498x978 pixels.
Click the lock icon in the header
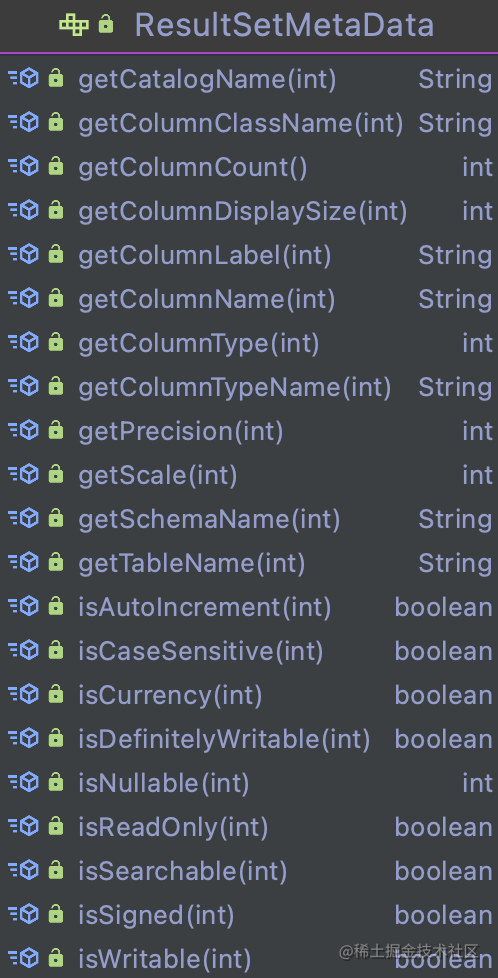(x=105, y=24)
